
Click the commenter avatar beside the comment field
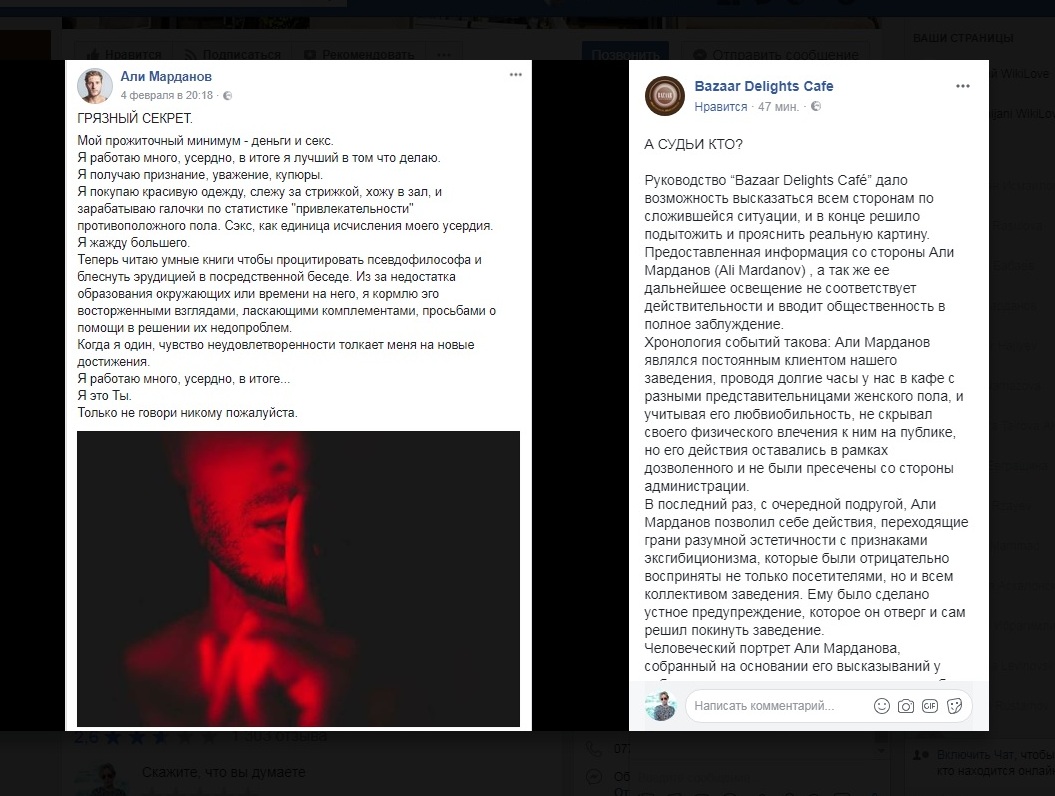tap(660, 706)
